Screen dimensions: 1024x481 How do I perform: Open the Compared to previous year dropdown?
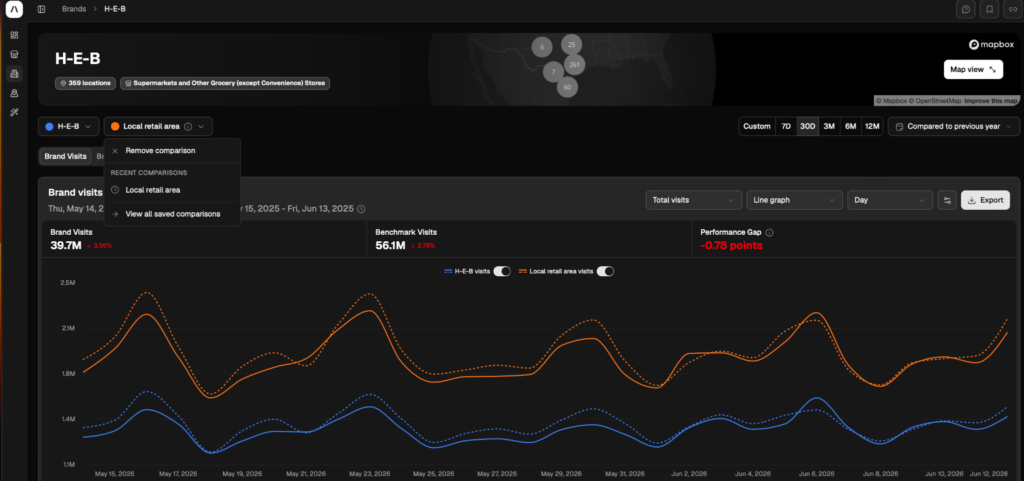(954, 127)
